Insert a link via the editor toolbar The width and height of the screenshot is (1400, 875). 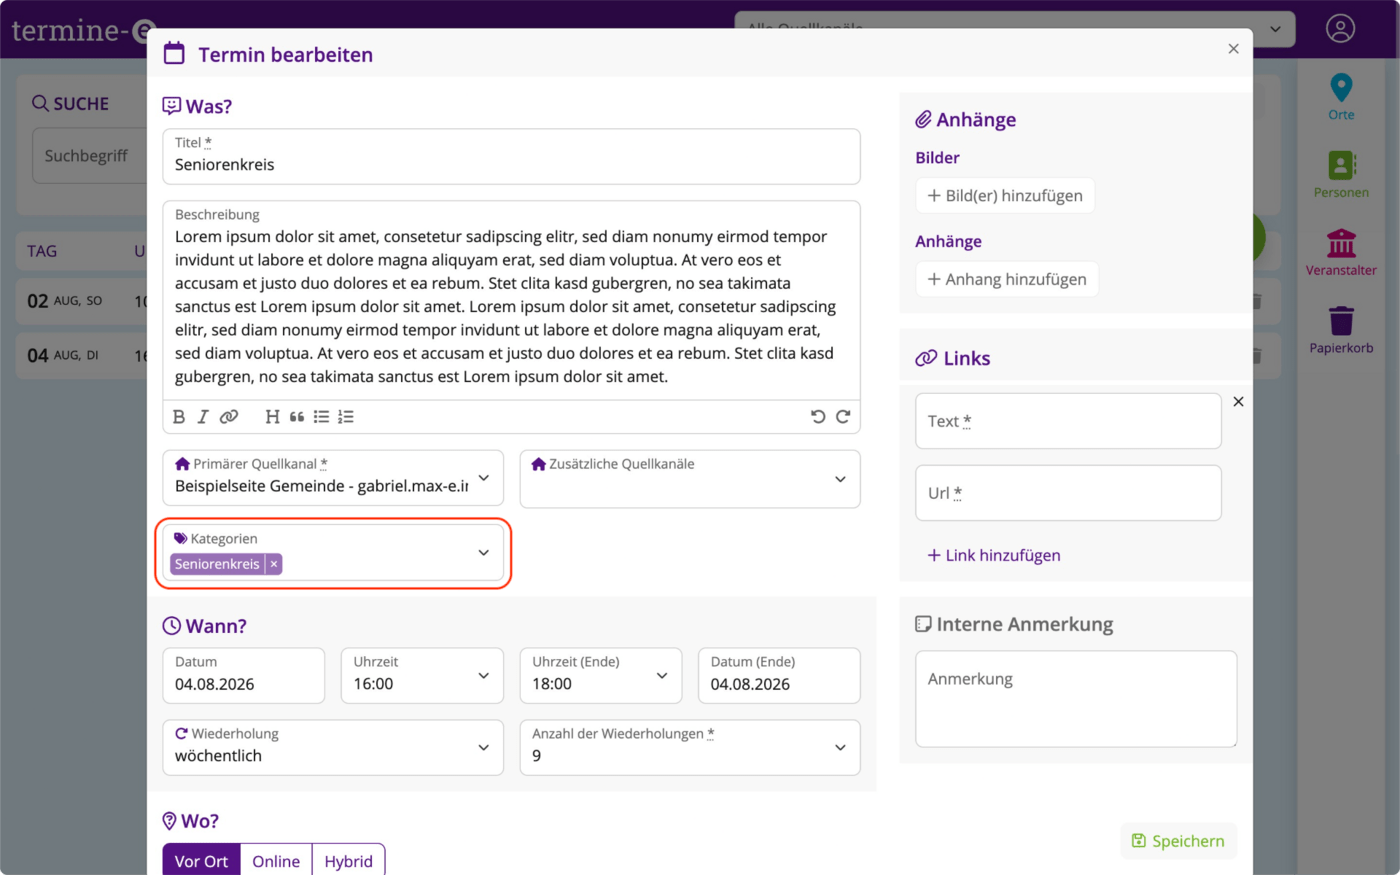[x=229, y=417]
